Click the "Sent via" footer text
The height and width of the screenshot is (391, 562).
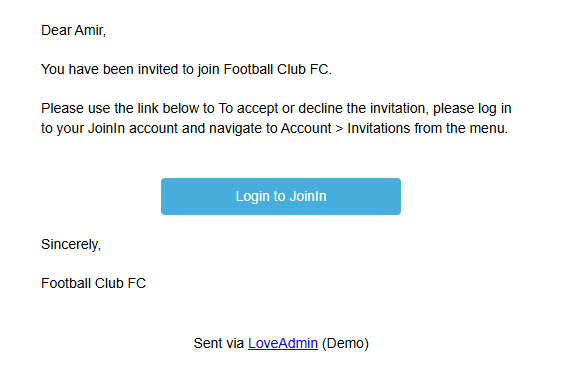pyautogui.click(x=219, y=343)
